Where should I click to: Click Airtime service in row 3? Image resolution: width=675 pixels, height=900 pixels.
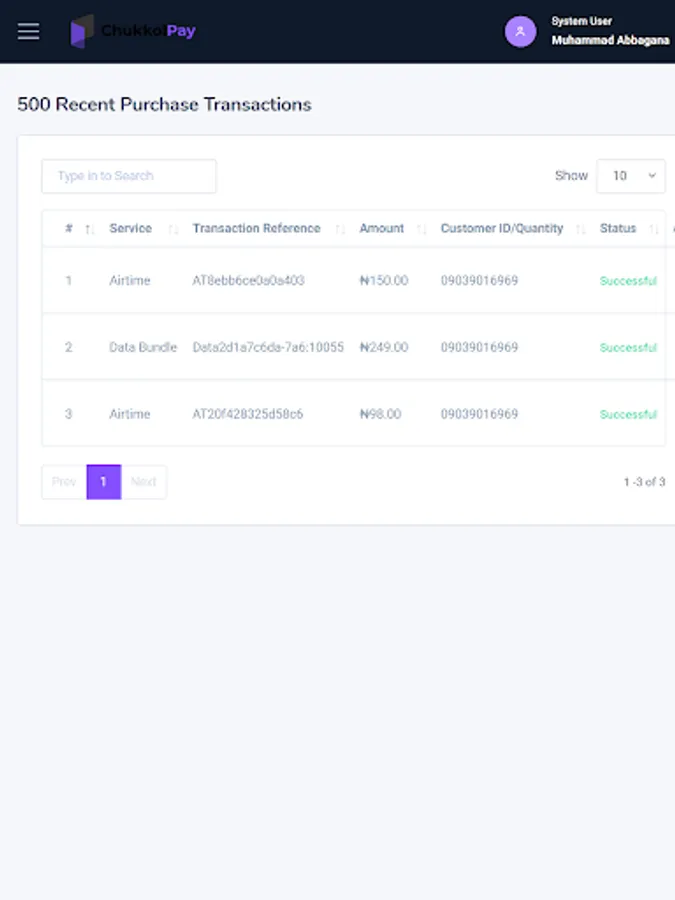click(x=130, y=414)
